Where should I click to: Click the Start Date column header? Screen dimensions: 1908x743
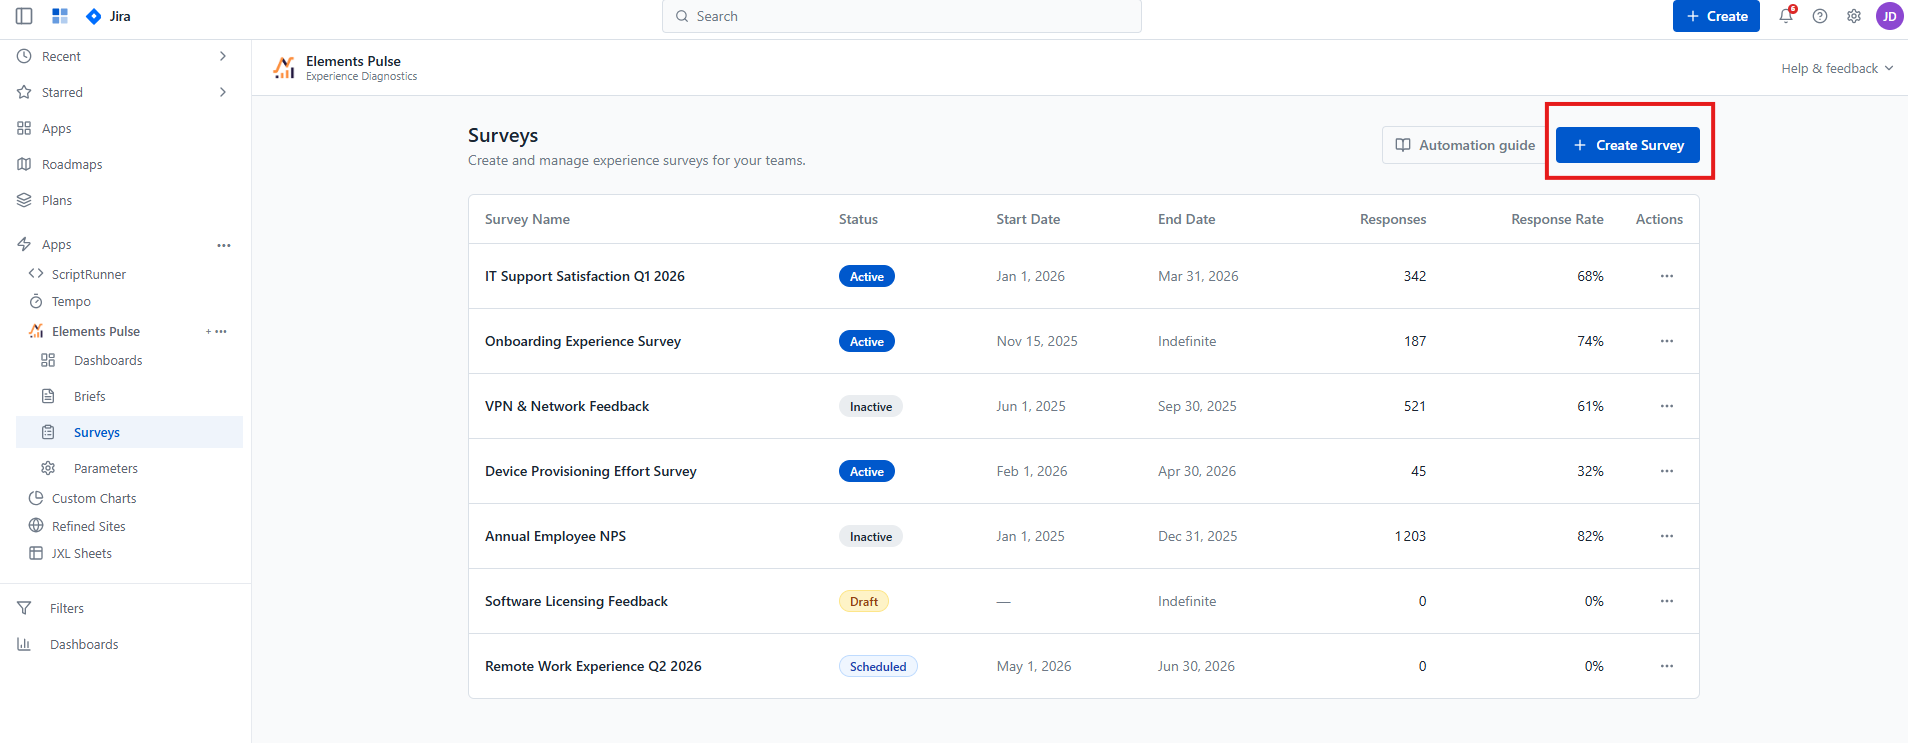point(1028,219)
